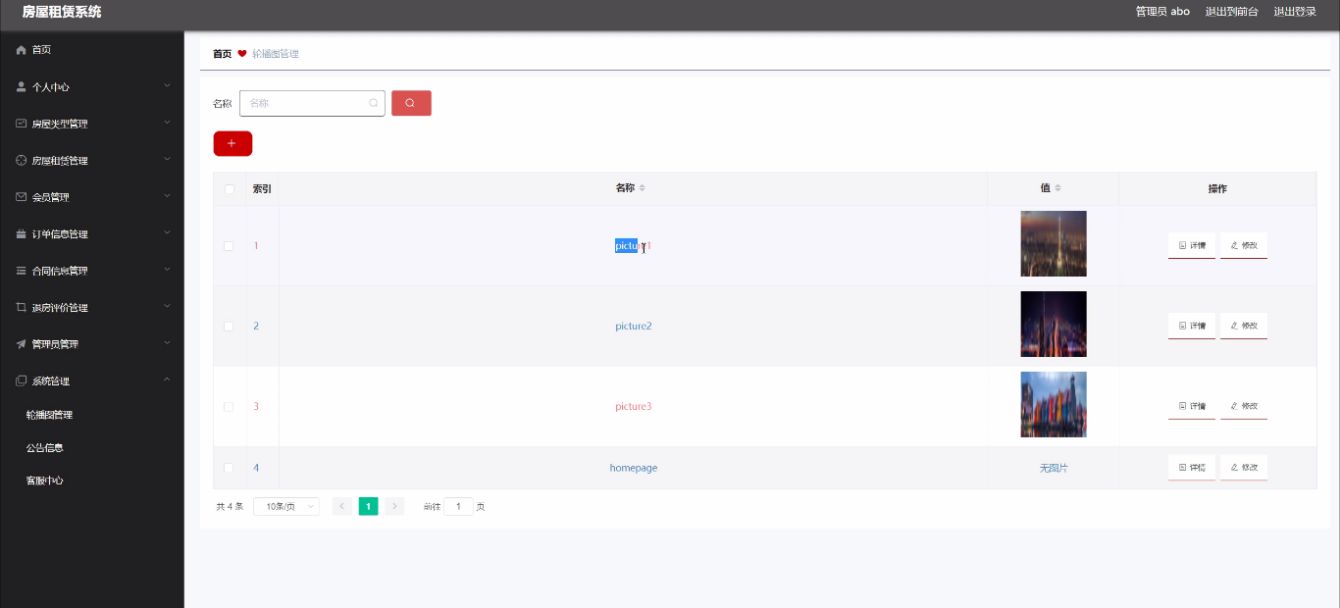Screen dimensions: 1340x608
Task: Check the homepage row checkbox
Action: (229, 468)
